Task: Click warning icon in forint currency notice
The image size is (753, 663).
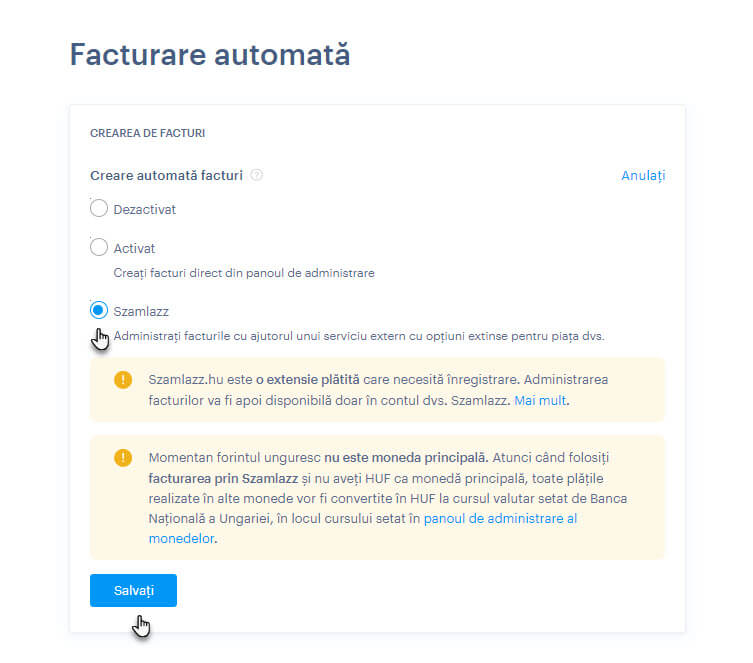Action: tap(123, 458)
